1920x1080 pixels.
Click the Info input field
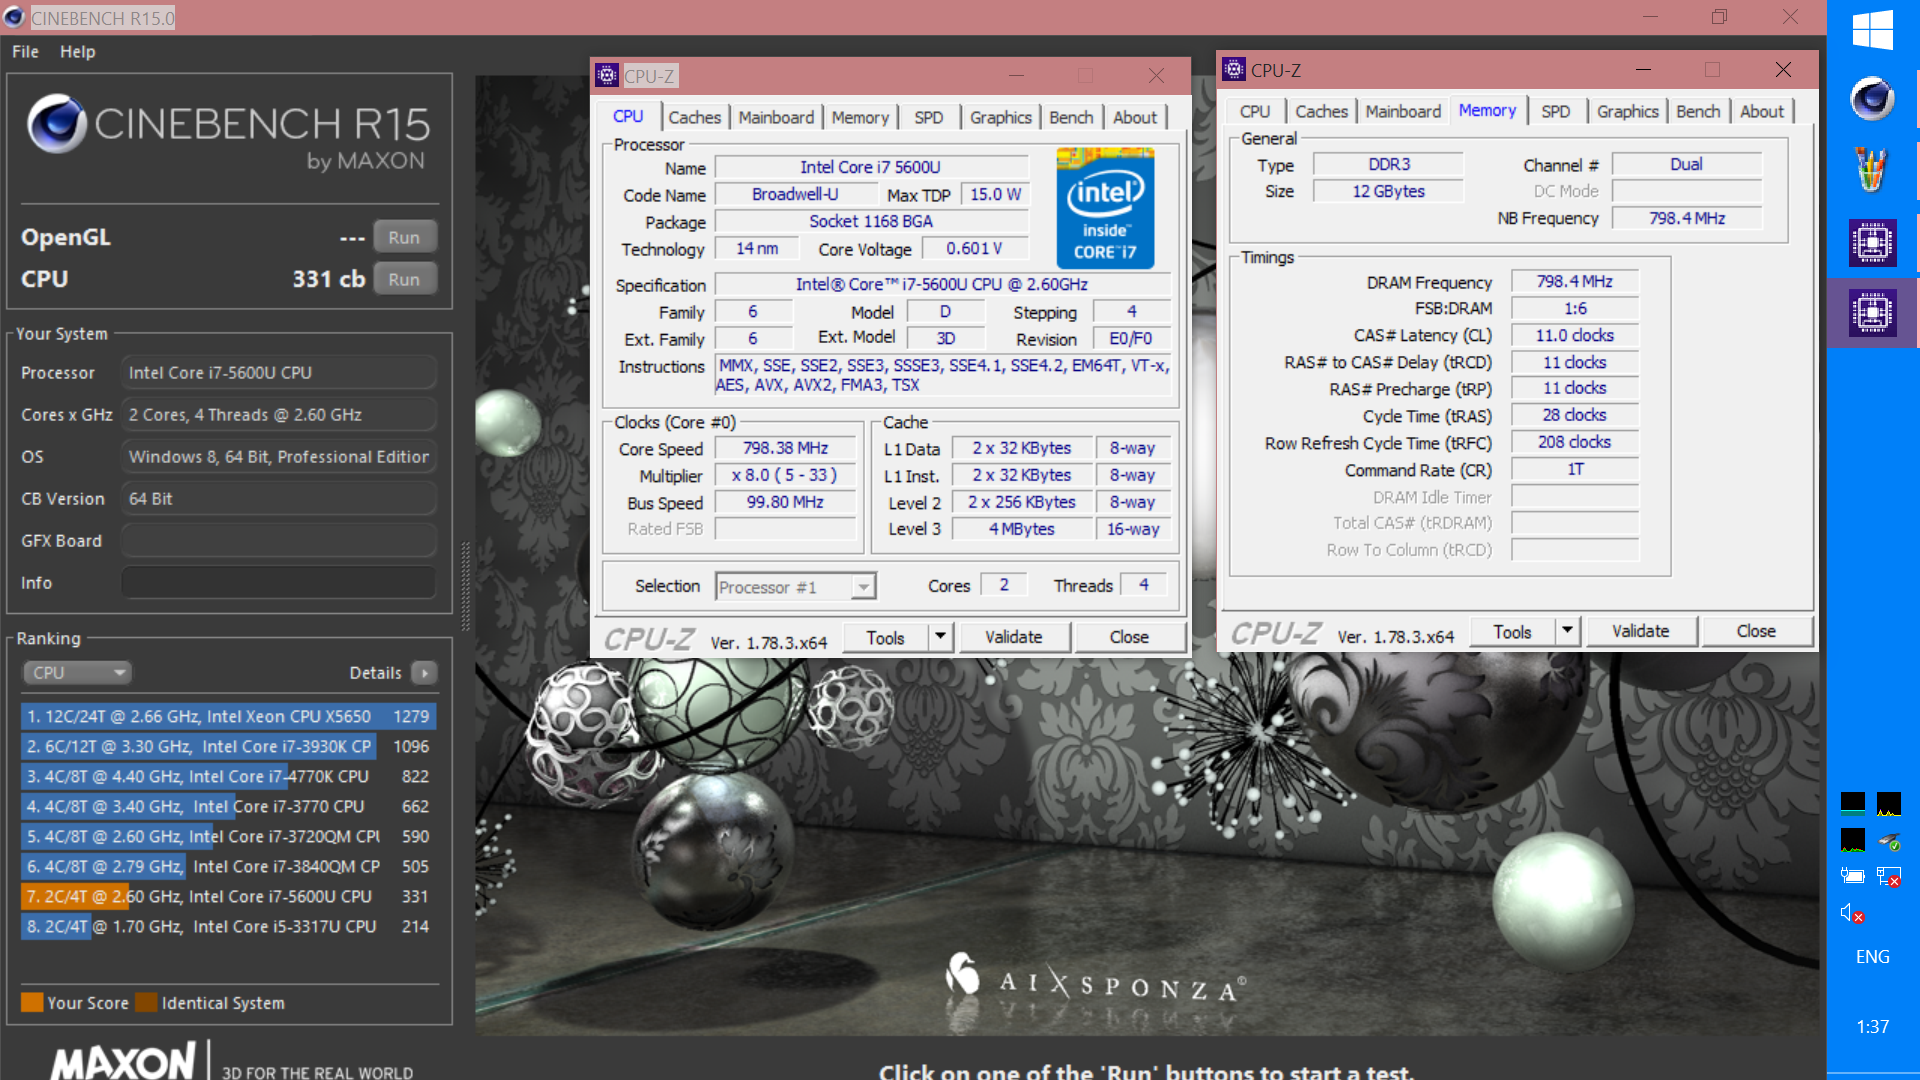pyautogui.click(x=278, y=583)
